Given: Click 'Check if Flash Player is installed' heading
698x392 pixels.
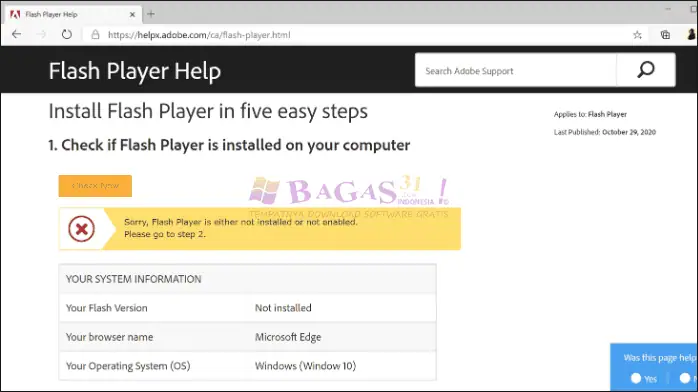Looking at the screenshot, I should pos(229,145).
